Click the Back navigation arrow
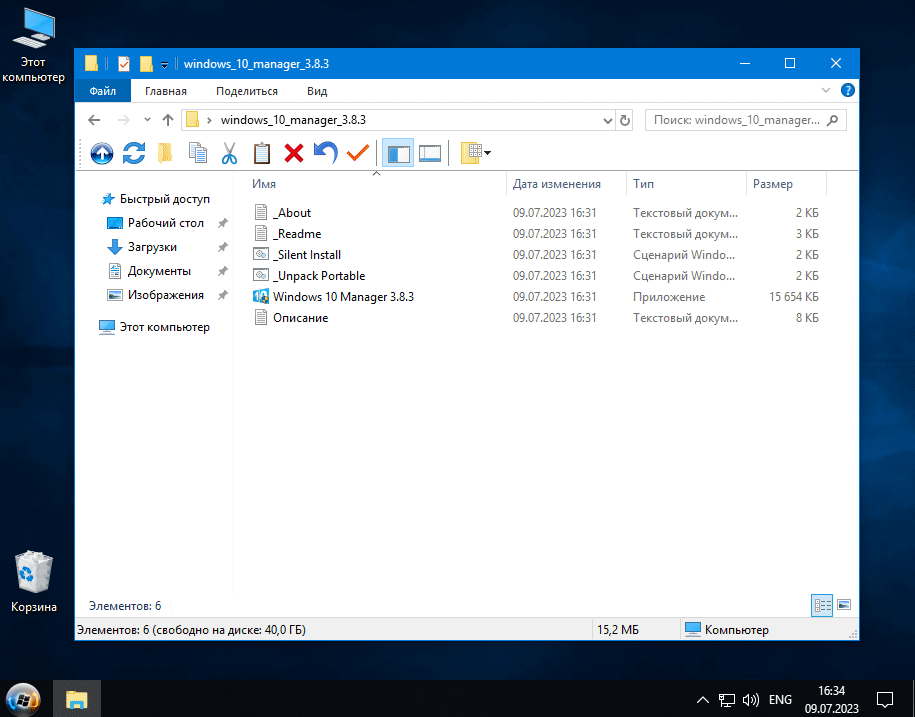 [94, 120]
